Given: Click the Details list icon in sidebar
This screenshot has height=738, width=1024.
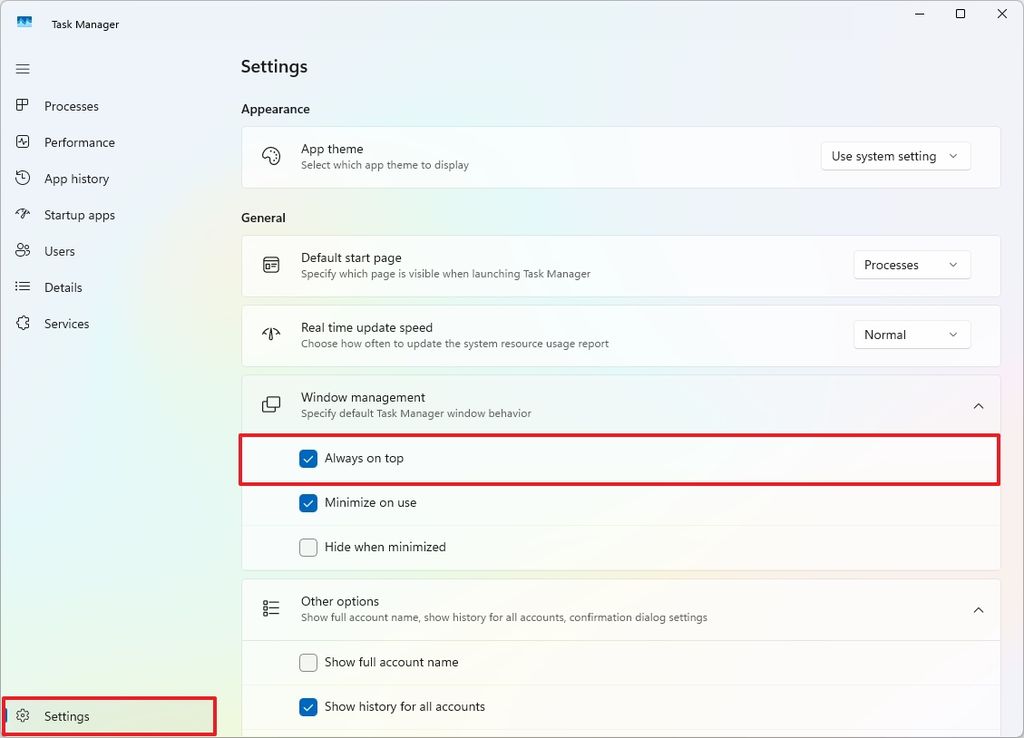Looking at the screenshot, I should [23, 286].
